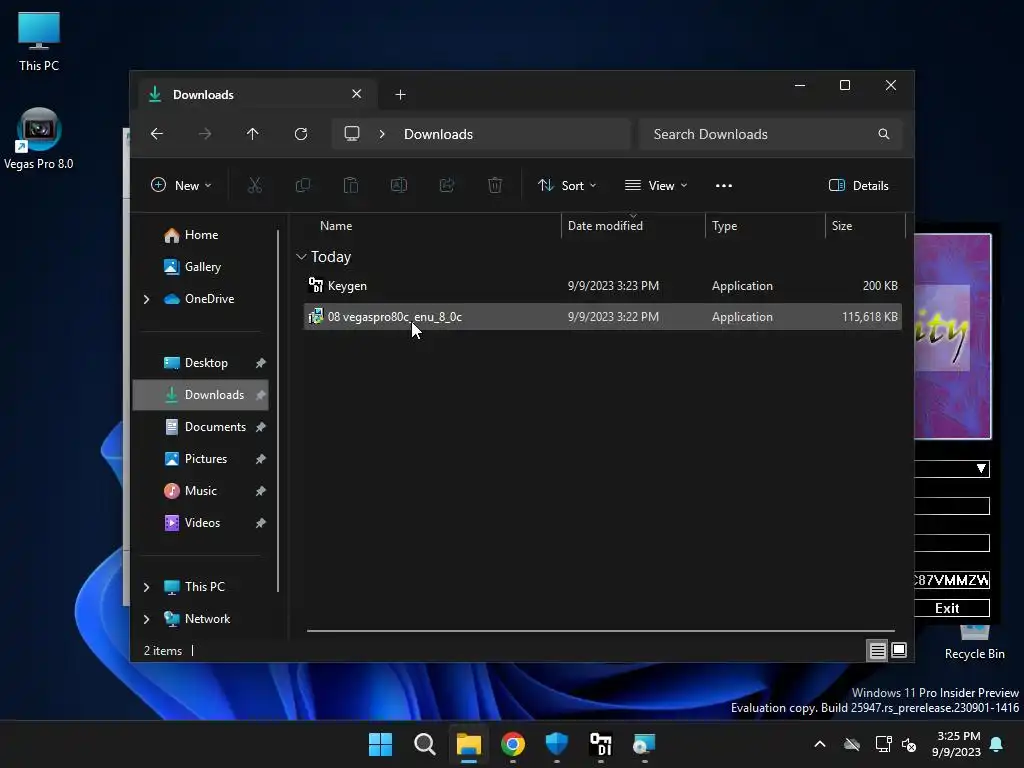Viewport: 1024px width, 768px height.
Task: Click the Forward navigation arrow
Action: coord(205,134)
